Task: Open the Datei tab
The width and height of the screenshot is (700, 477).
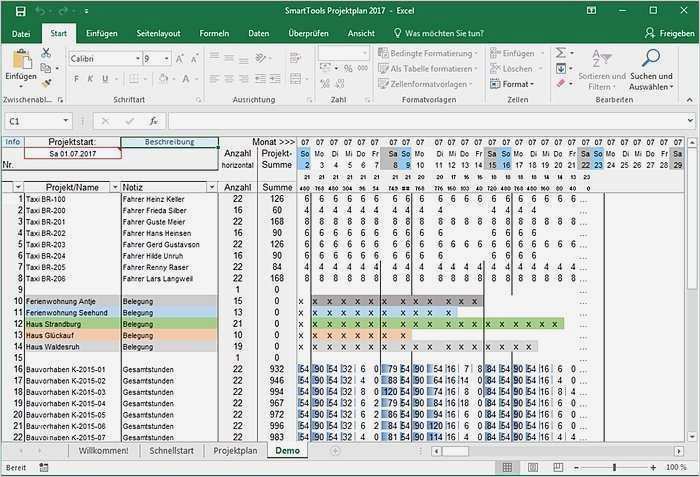Action: pyautogui.click(x=21, y=33)
